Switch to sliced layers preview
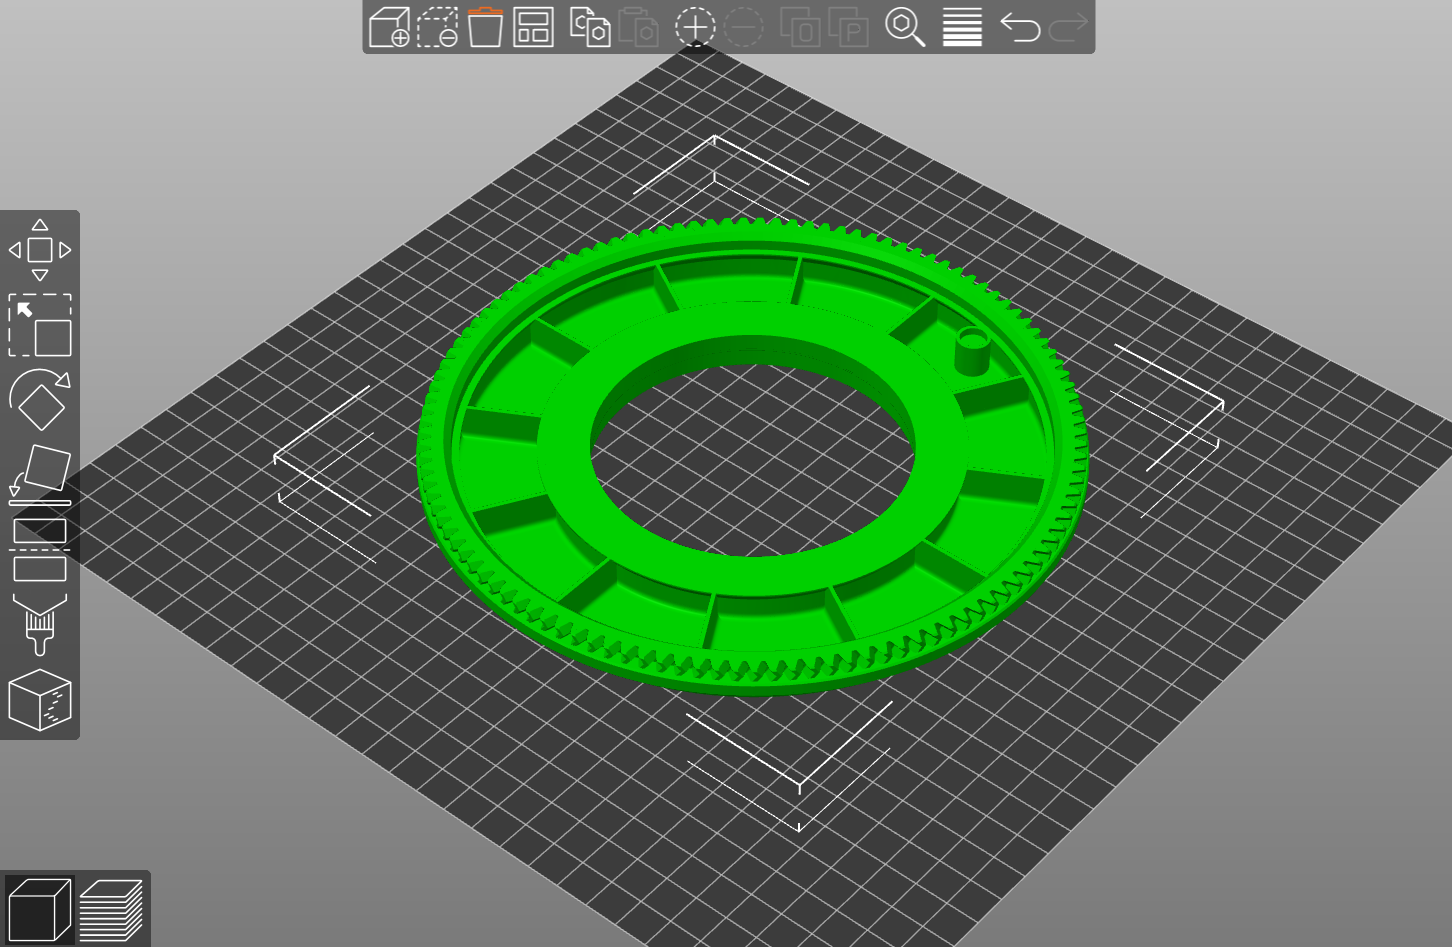This screenshot has height=947, width=1452. point(111,909)
